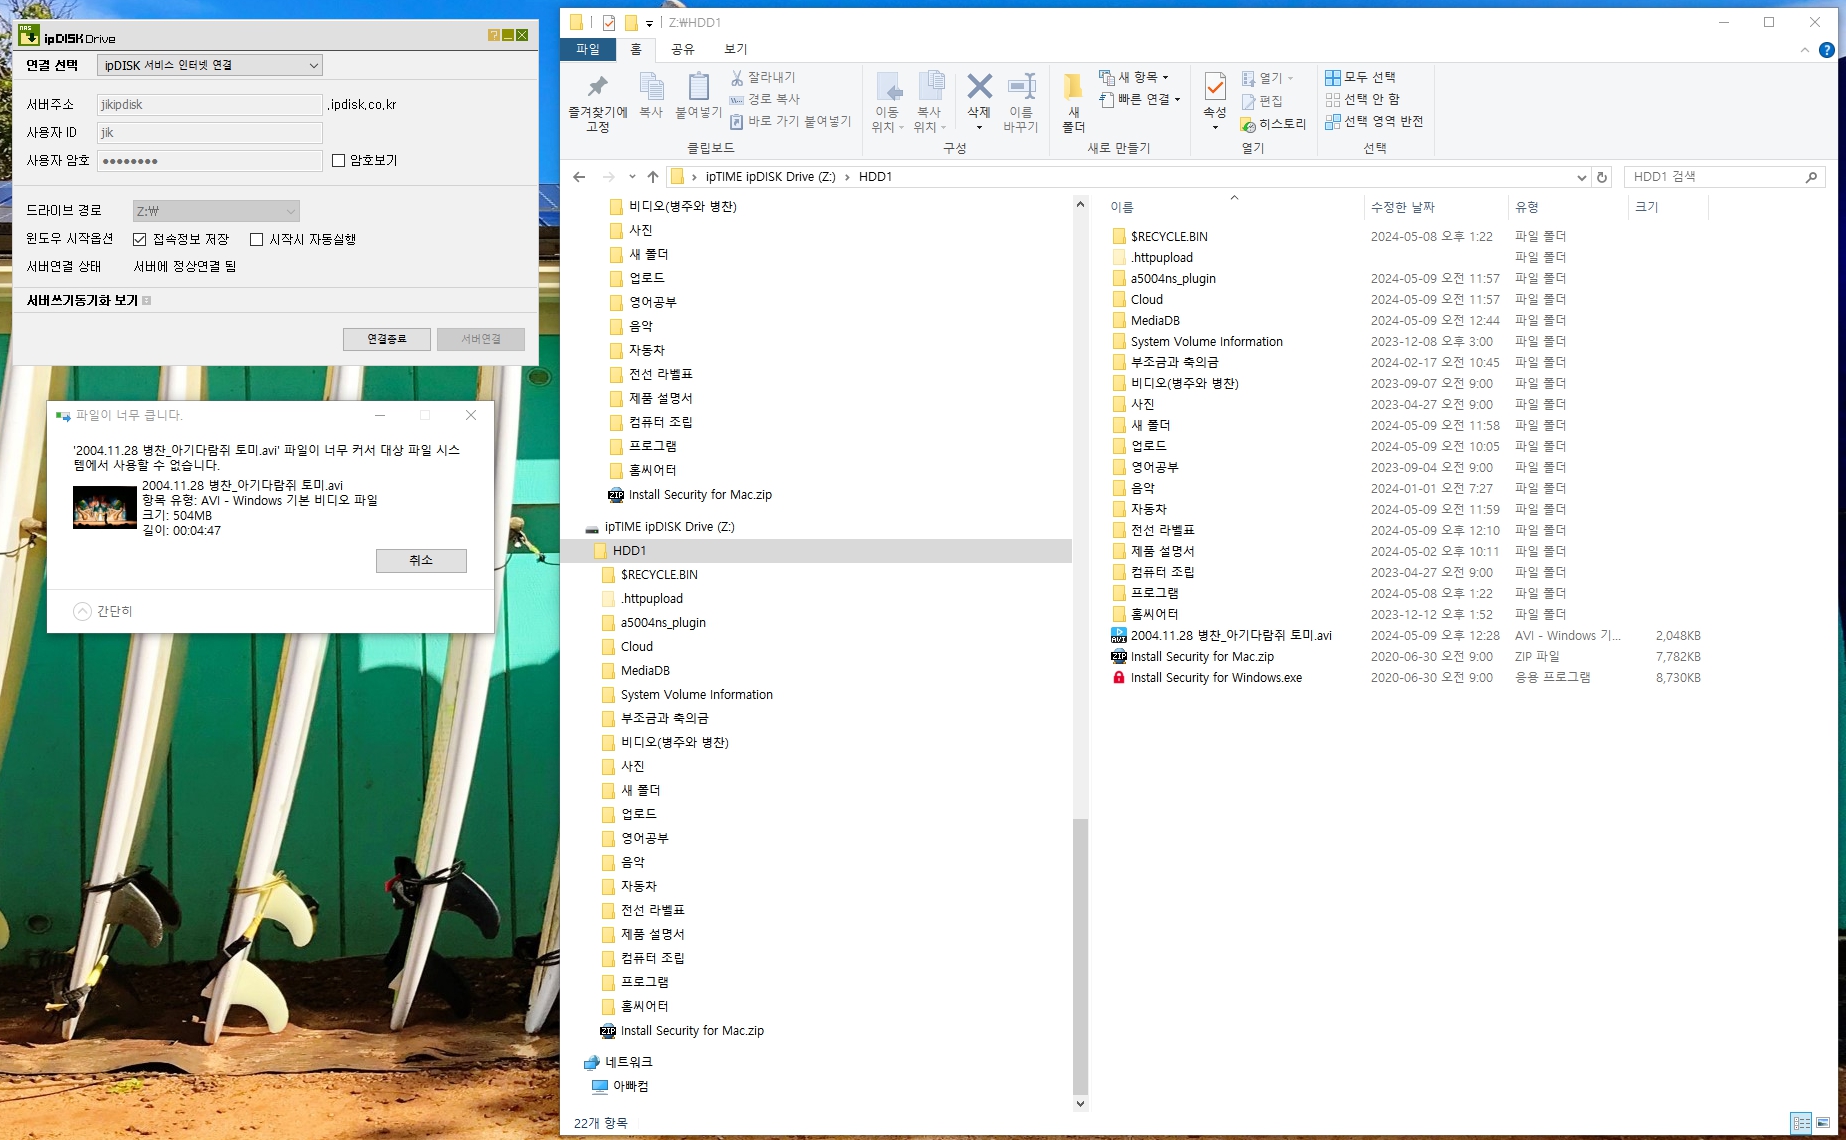Sort by Date modified column header
The image size is (1846, 1140).
(1436, 207)
